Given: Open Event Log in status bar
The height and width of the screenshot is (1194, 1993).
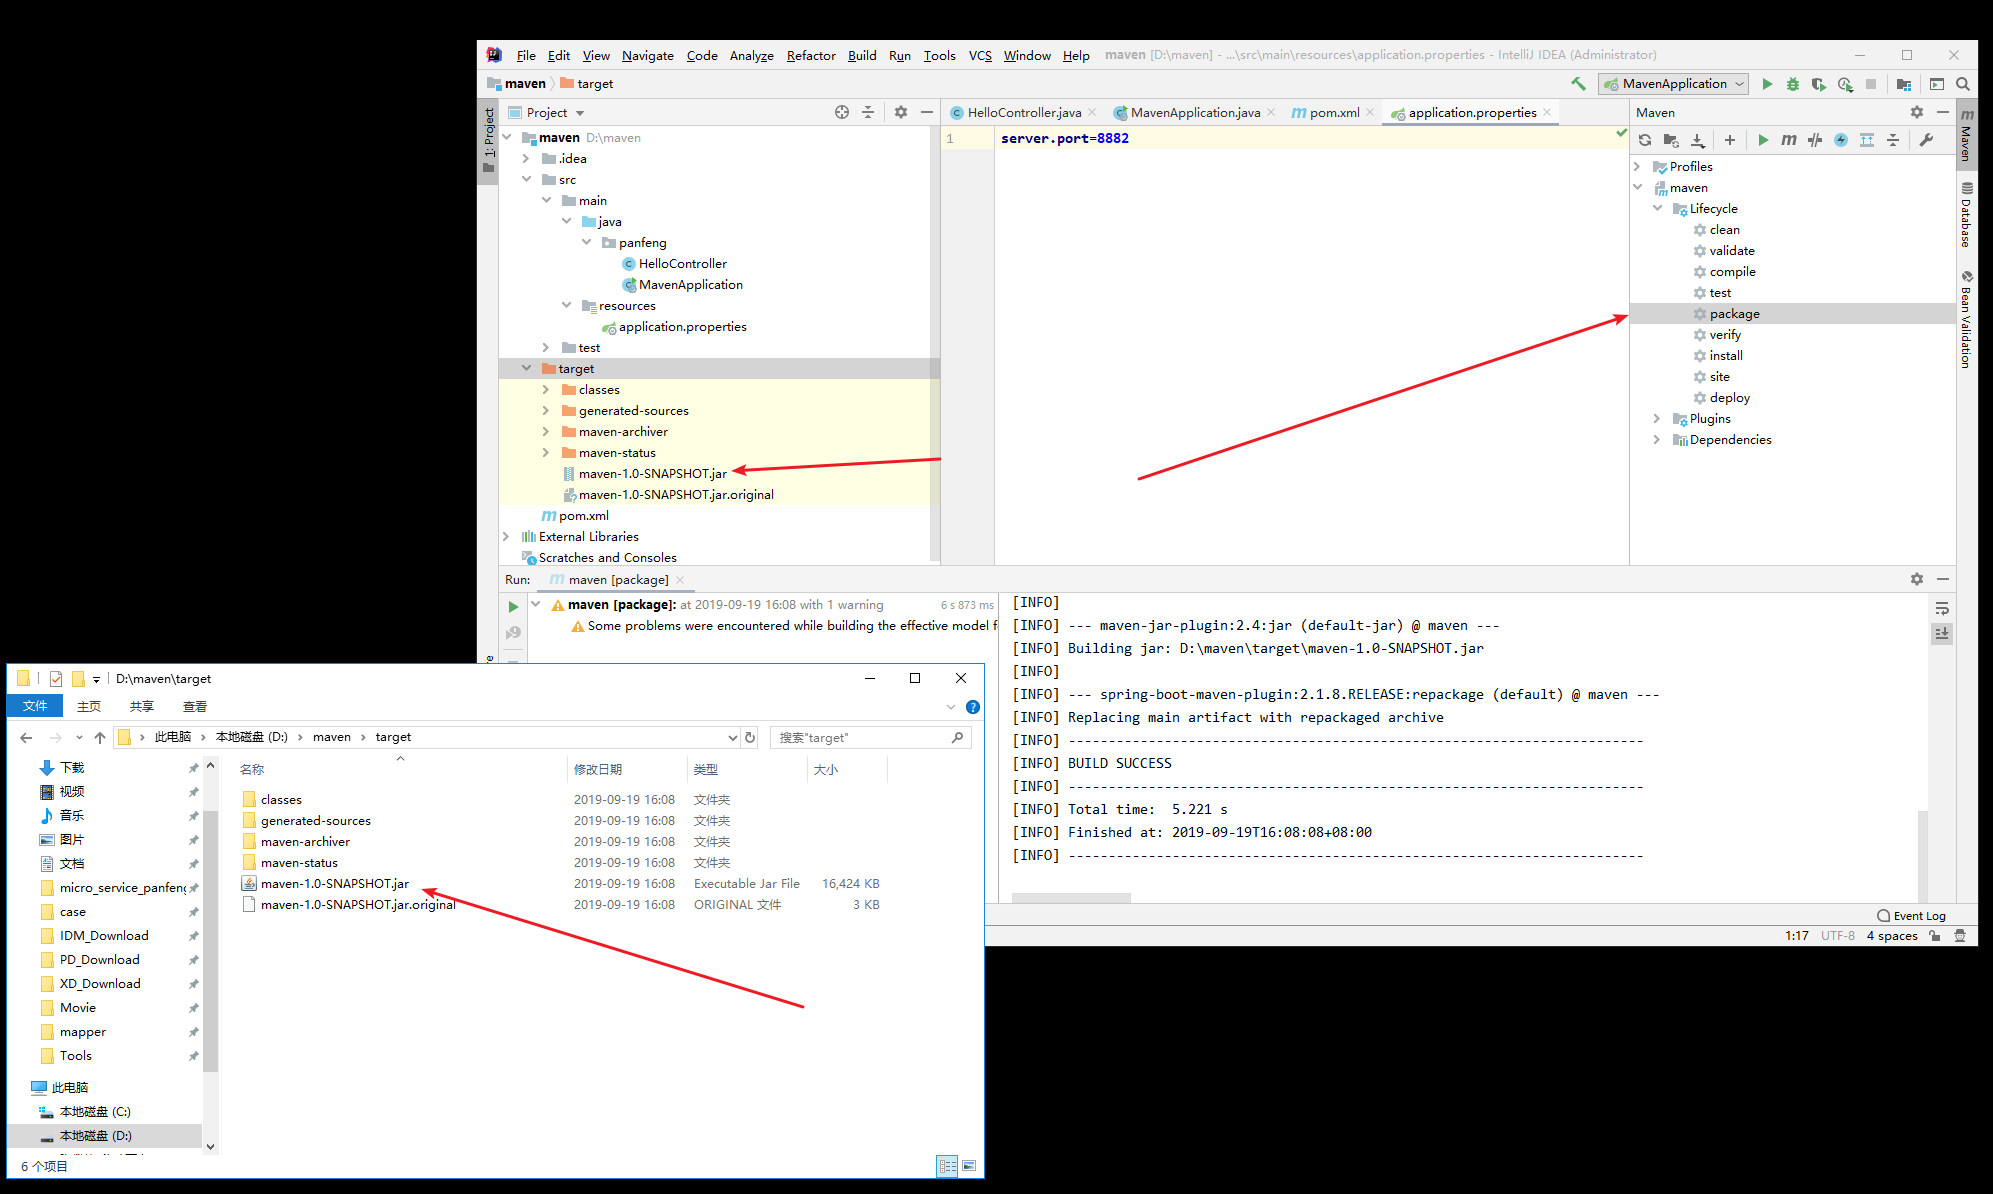Looking at the screenshot, I should coord(1911,915).
